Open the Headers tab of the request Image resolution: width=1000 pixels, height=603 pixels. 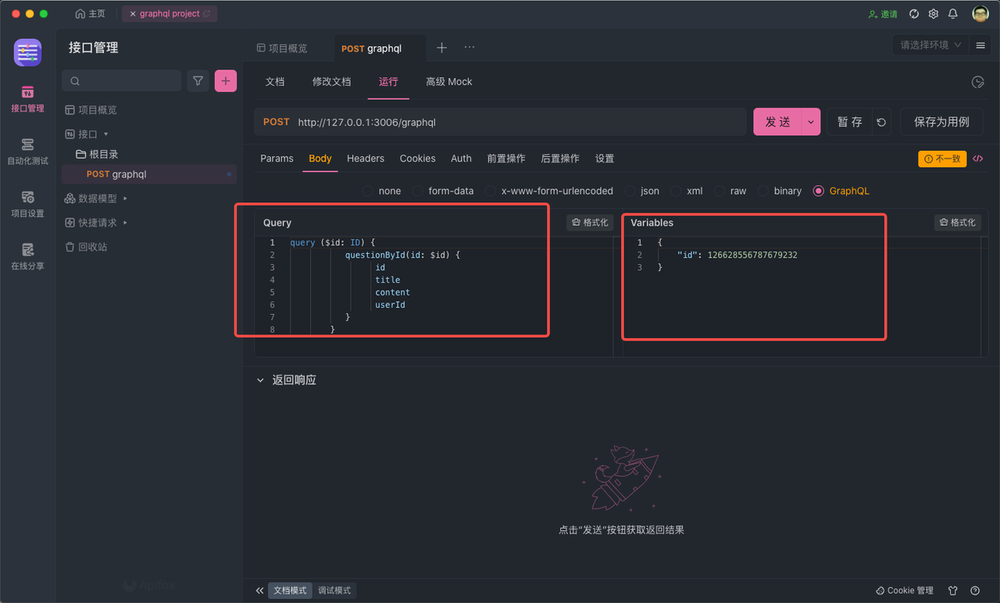365,158
